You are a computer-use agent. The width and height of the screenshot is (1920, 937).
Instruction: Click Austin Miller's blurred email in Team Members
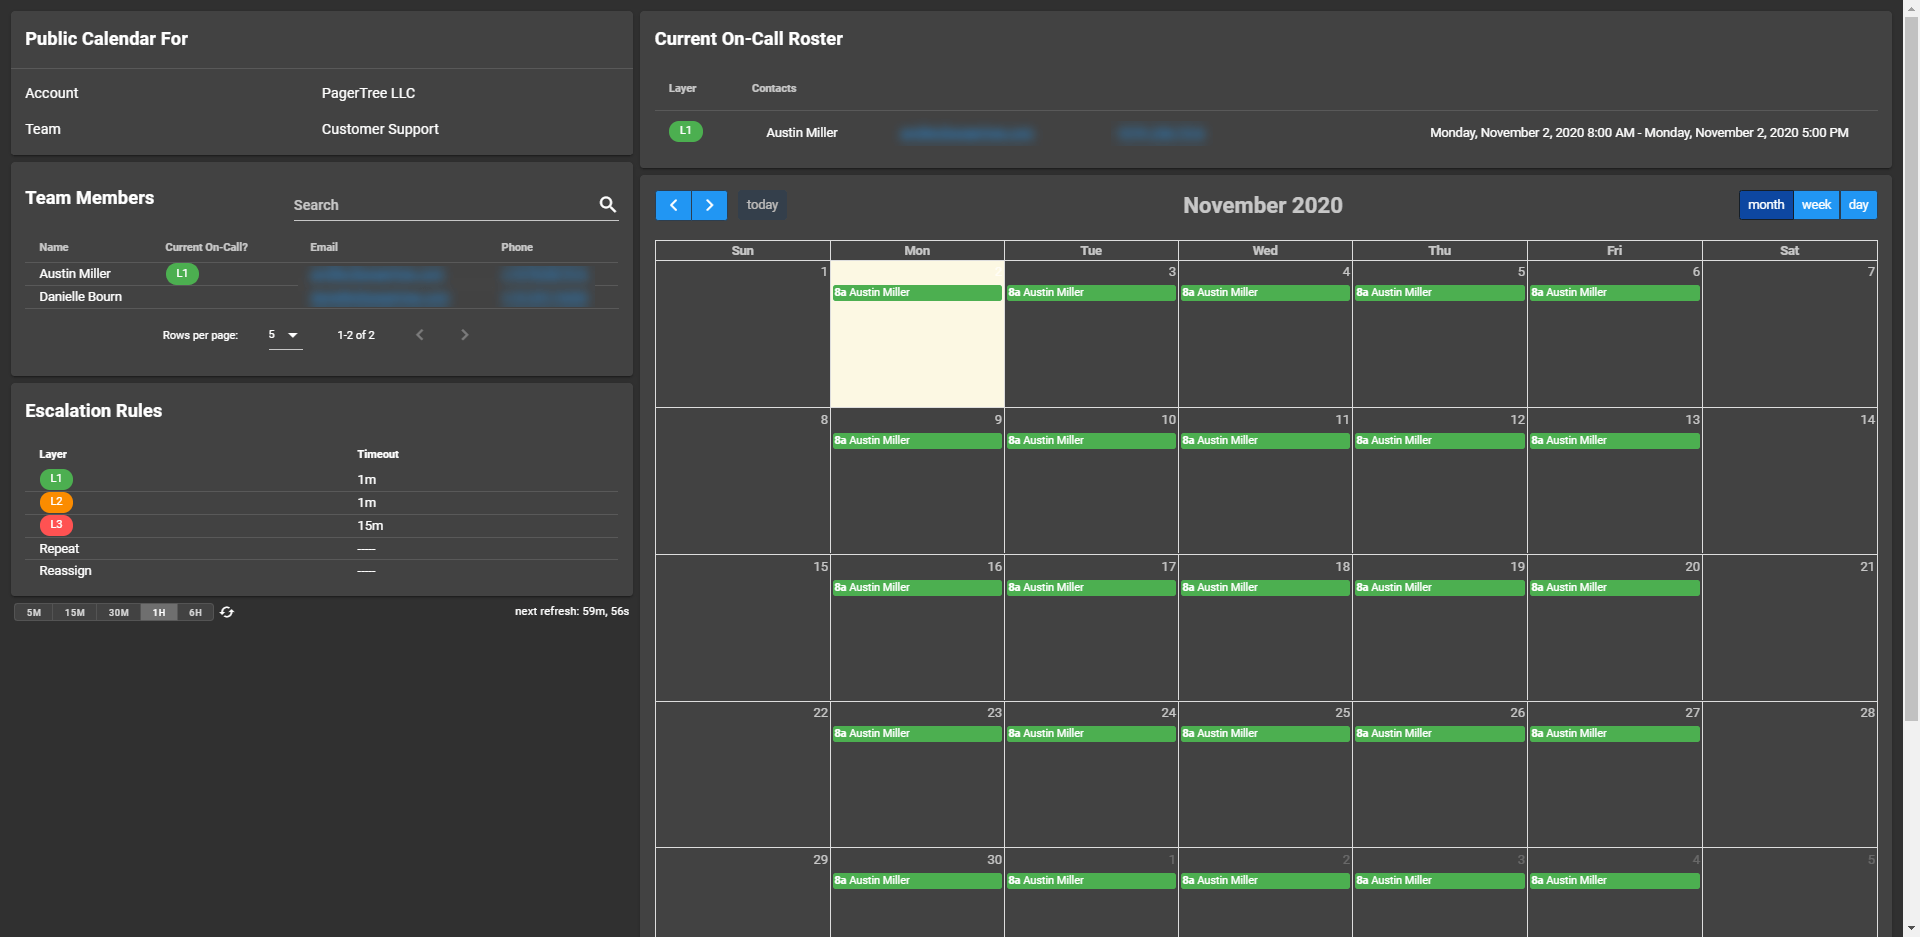point(377,274)
